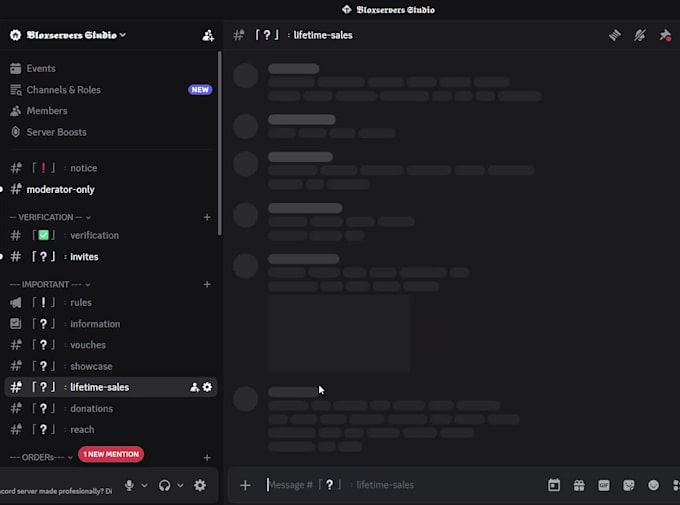Click the invite people icon beside the server name
The height and width of the screenshot is (505, 680).
(208, 35)
